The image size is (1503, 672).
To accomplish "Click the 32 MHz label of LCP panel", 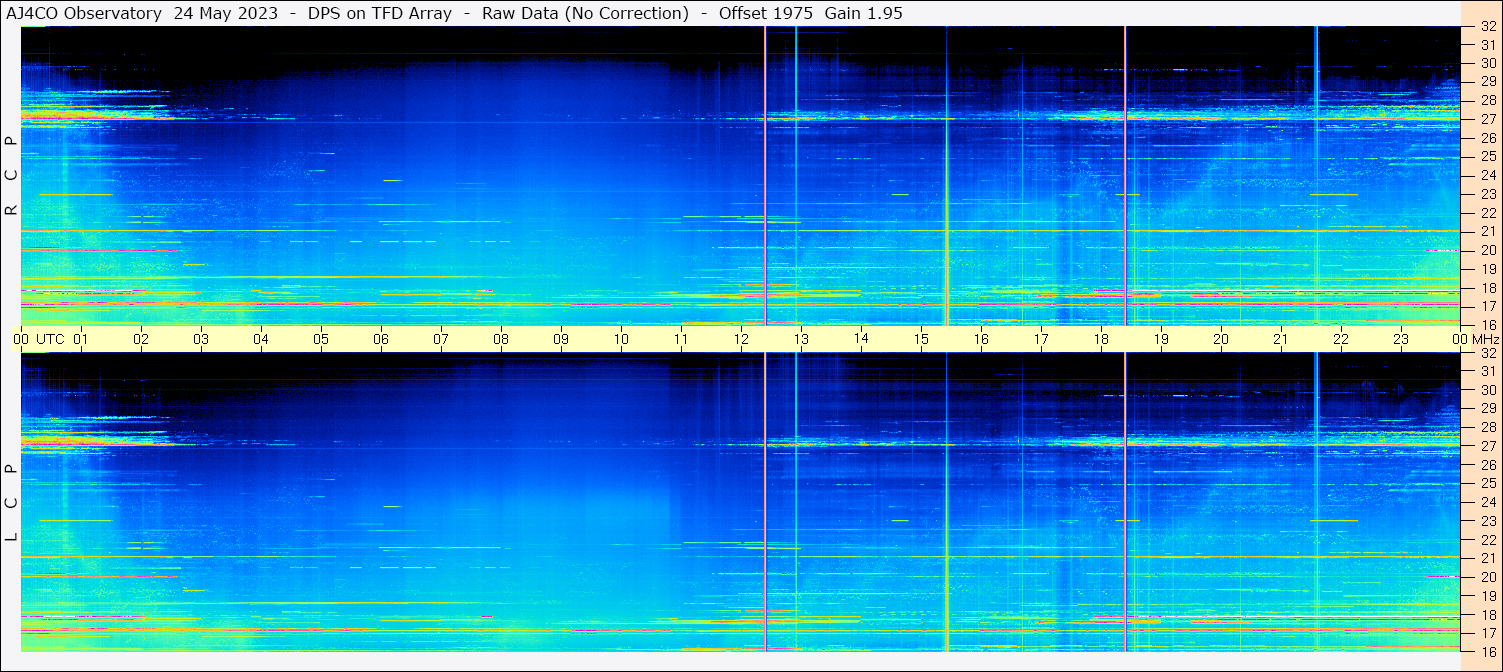I will (x=1487, y=353).
